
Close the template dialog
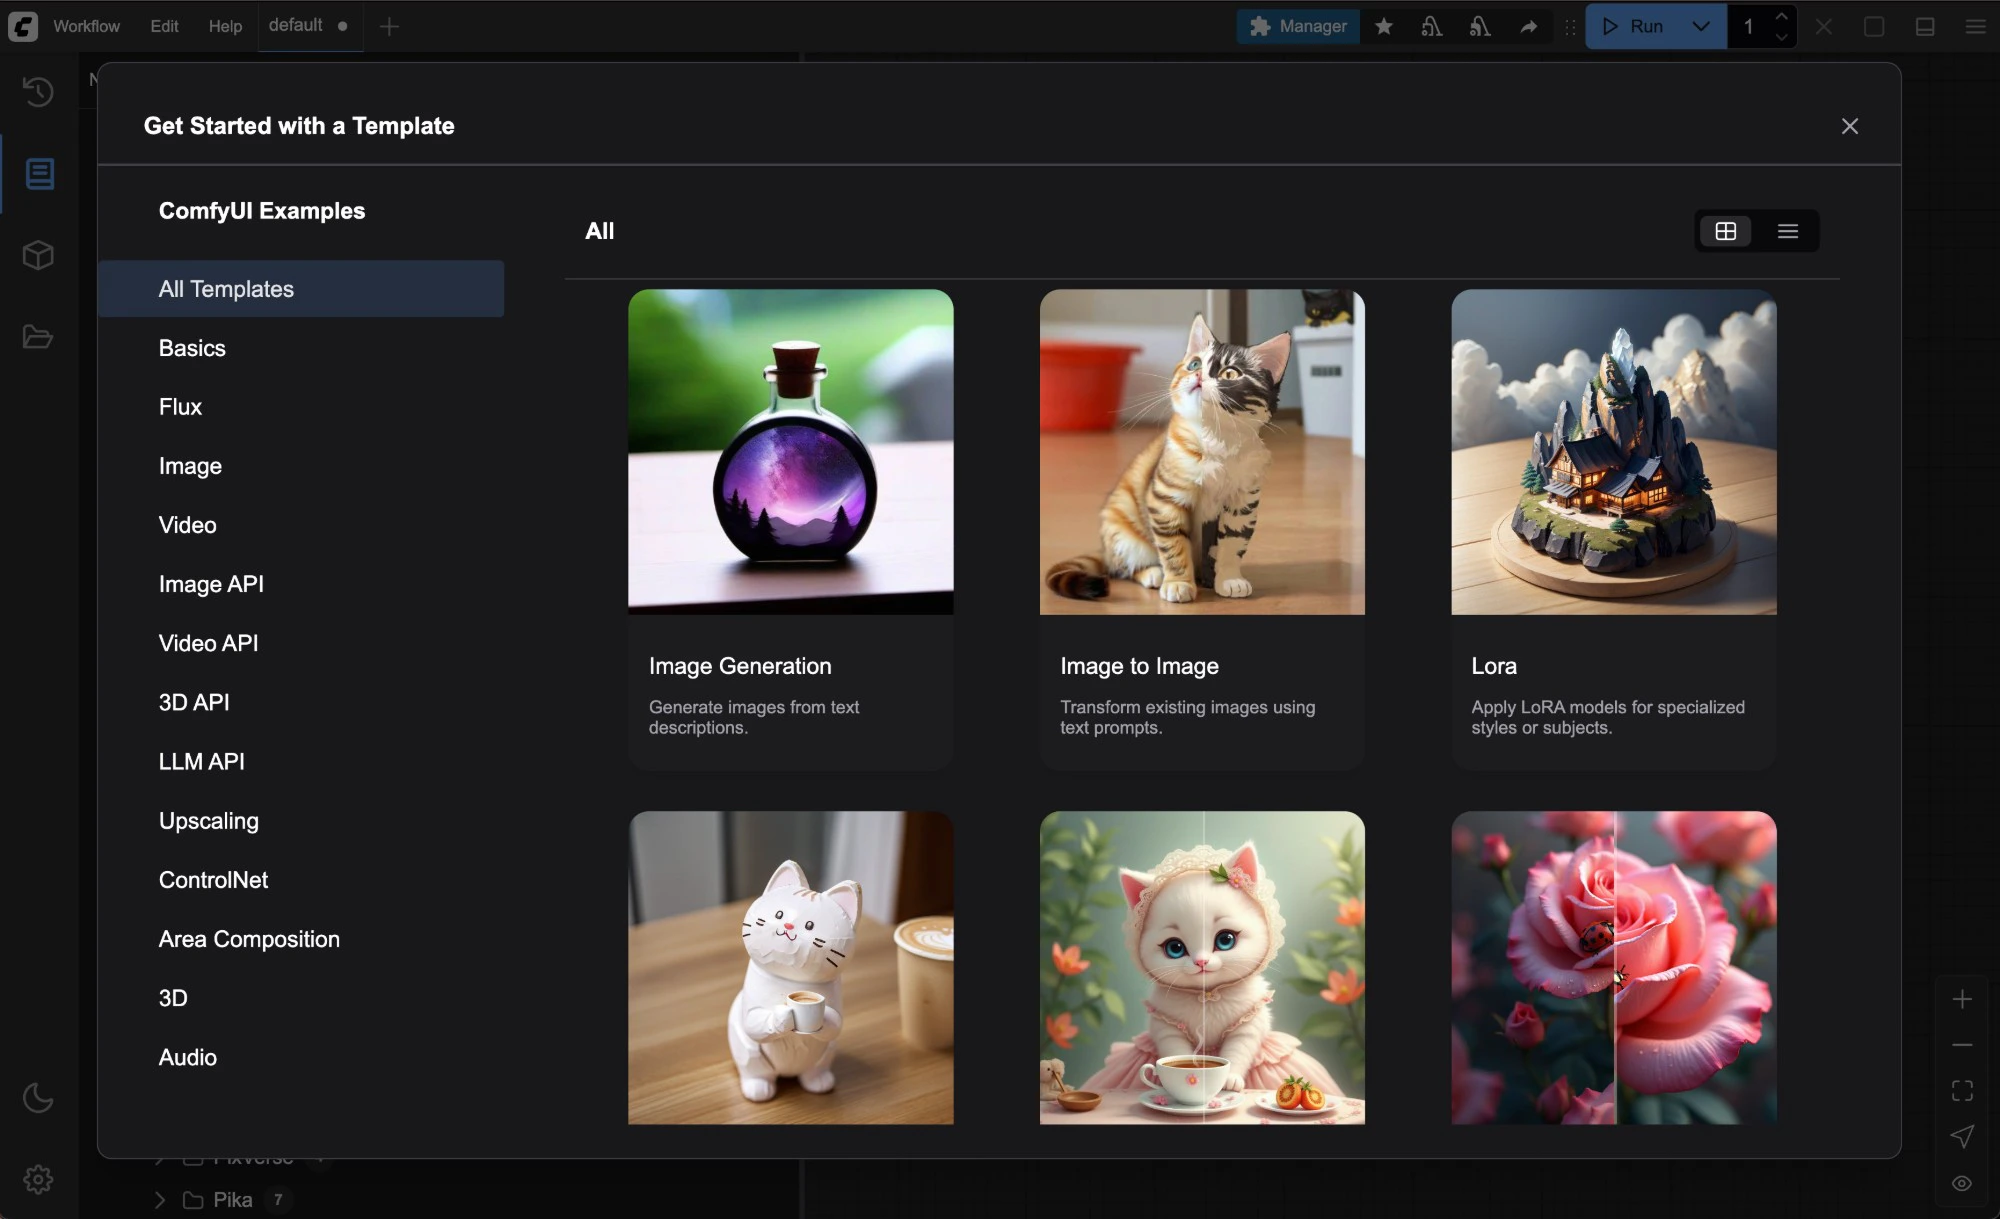pos(1849,126)
